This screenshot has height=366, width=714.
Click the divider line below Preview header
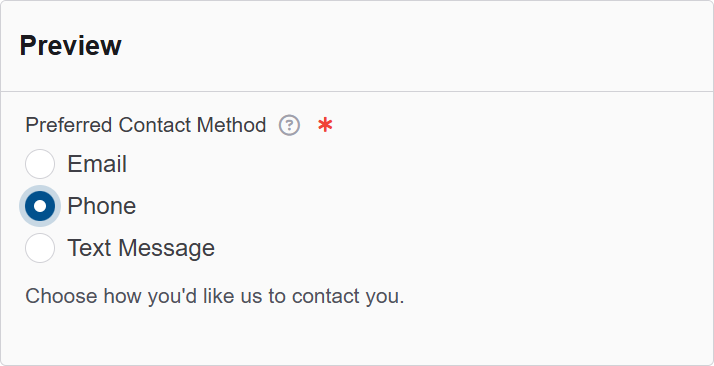coord(357,92)
